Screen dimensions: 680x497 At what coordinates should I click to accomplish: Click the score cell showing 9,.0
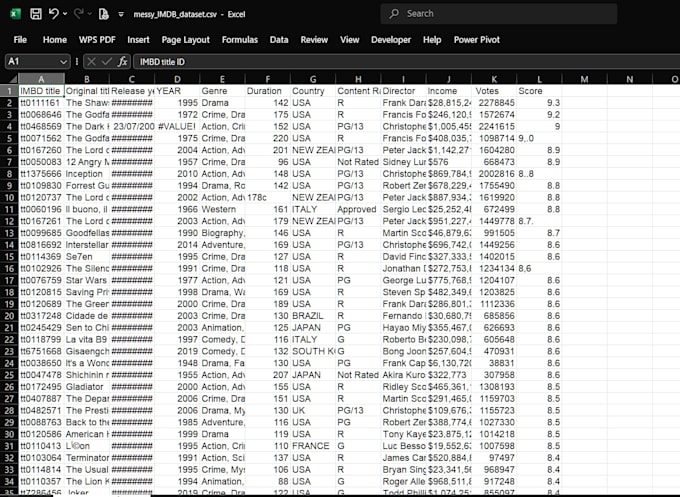coord(539,138)
